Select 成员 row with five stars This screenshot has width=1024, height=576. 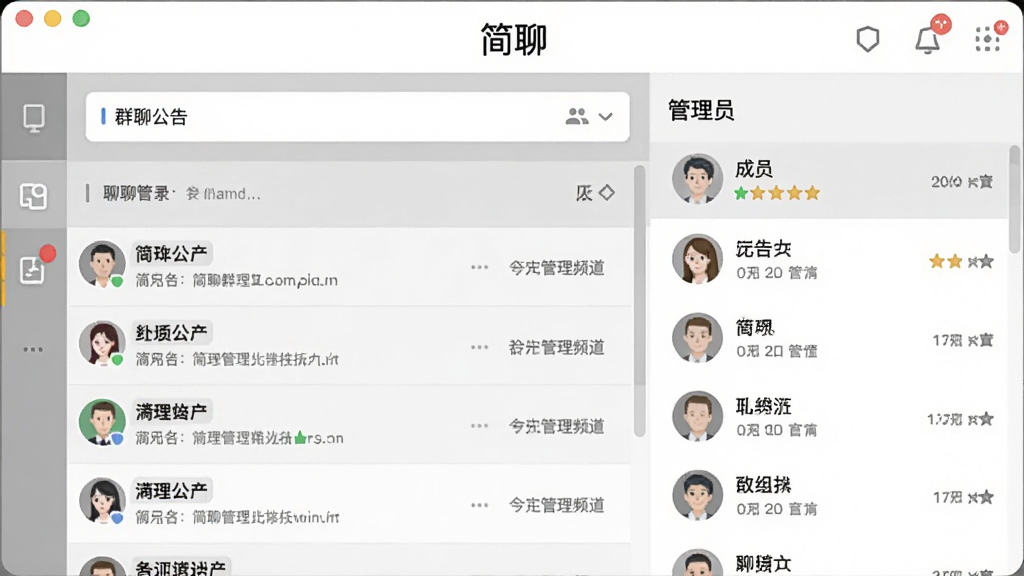coord(829,180)
